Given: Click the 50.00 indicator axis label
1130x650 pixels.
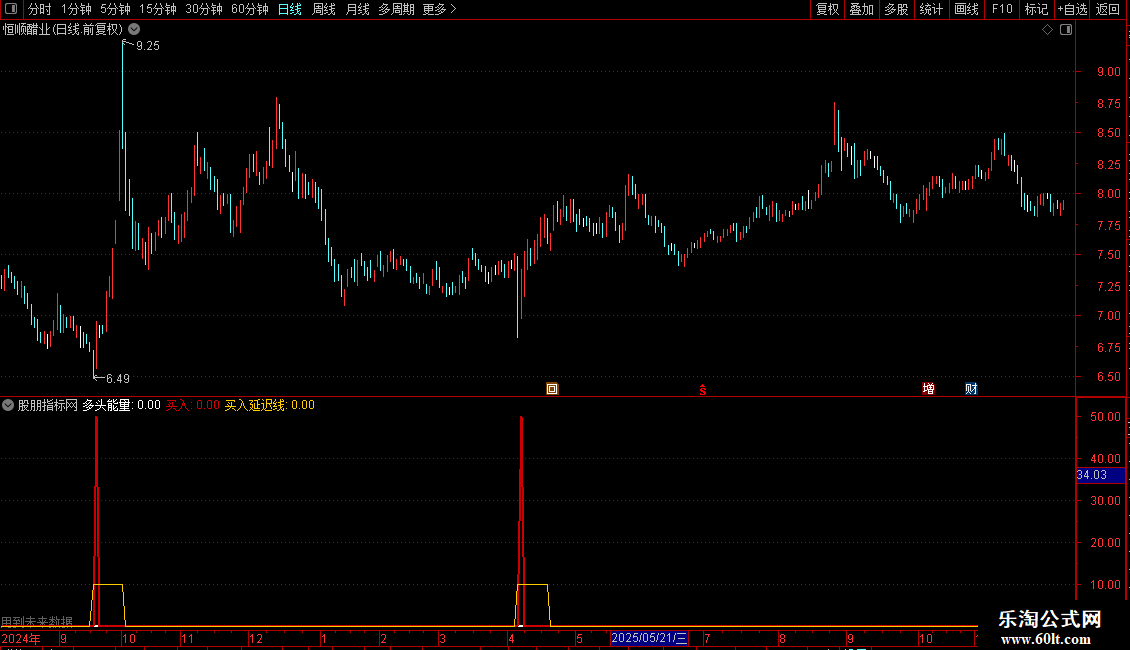Looking at the screenshot, I should (x=1105, y=417).
